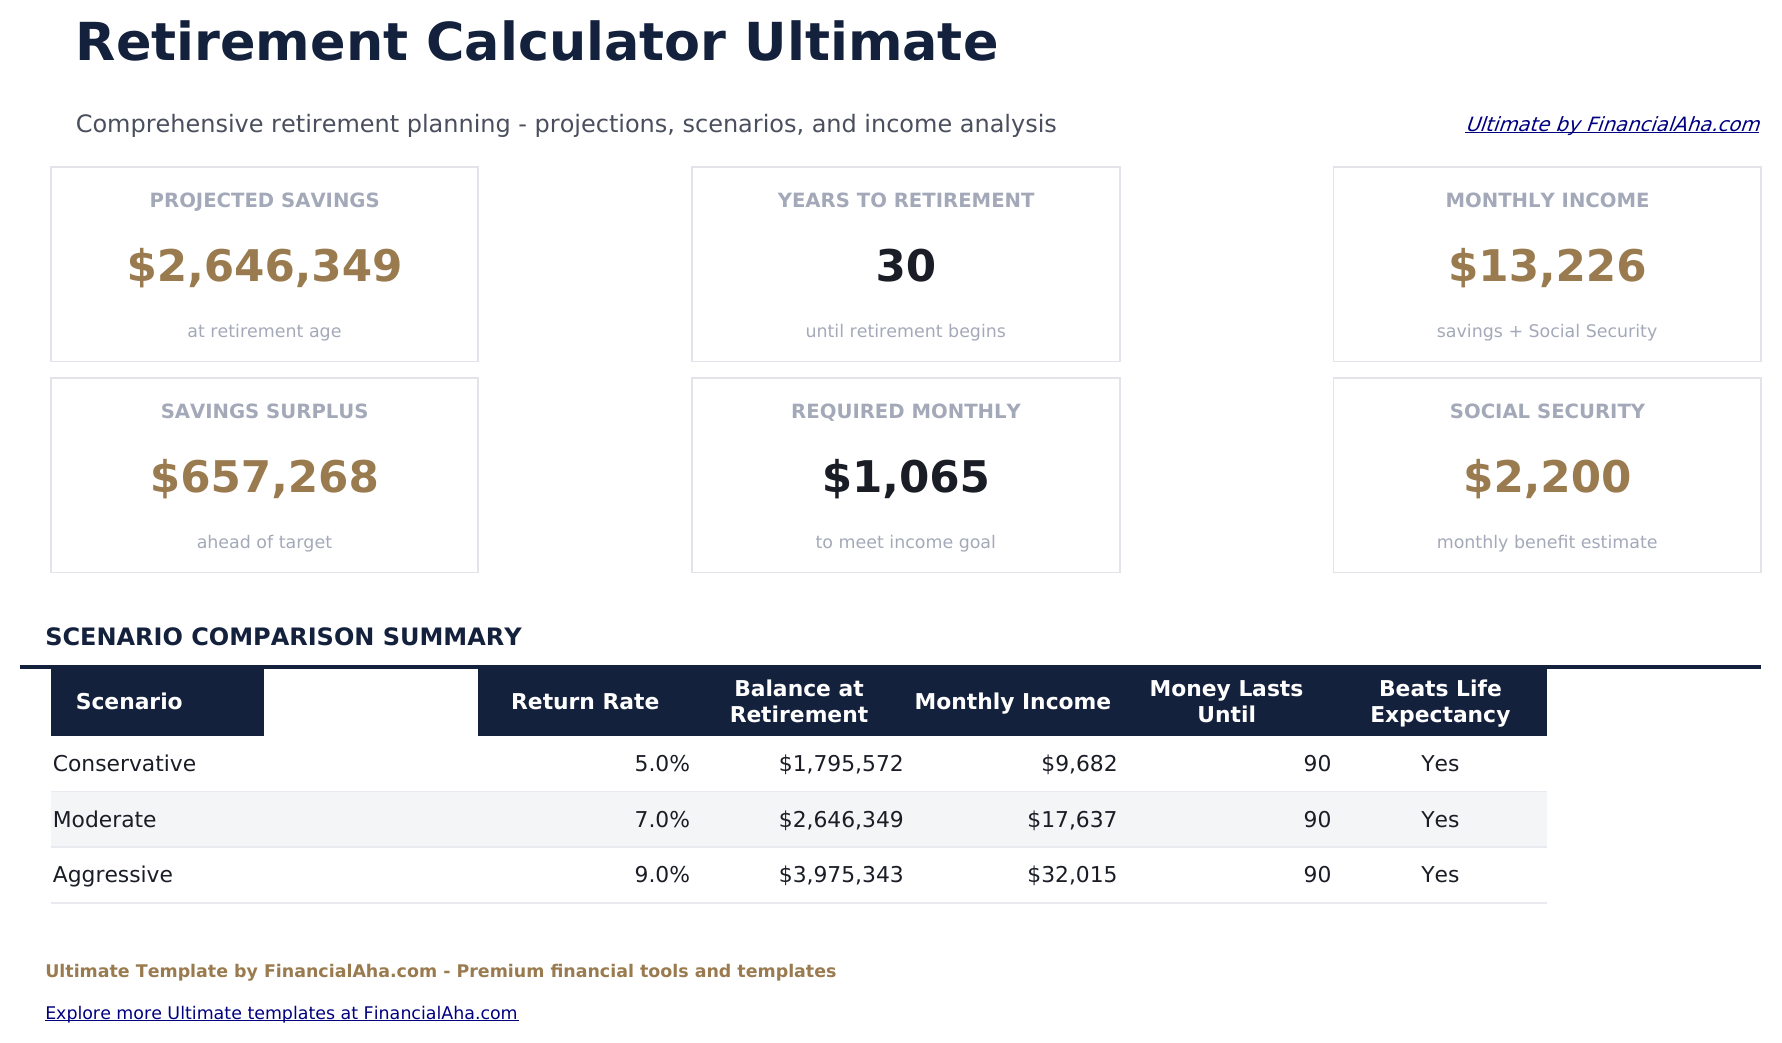The width and height of the screenshot is (1782, 1043).
Task: Select the Monthly Income column header
Action: pos(1012,701)
